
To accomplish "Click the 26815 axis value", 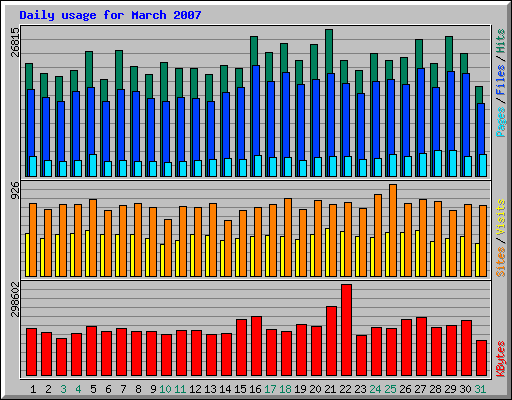I will (x=15, y=42).
